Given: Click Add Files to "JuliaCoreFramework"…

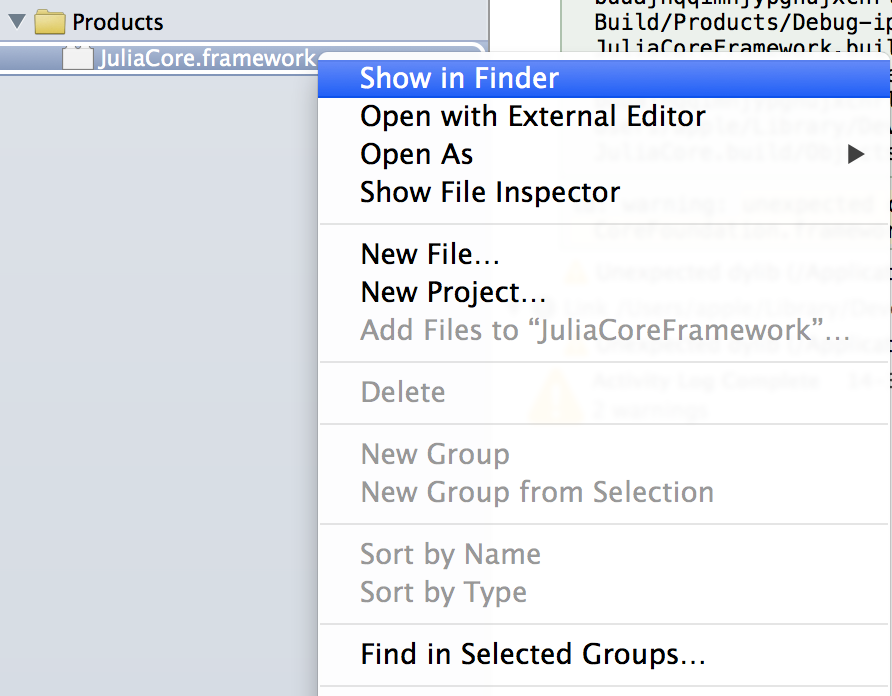Looking at the screenshot, I should click(604, 331).
